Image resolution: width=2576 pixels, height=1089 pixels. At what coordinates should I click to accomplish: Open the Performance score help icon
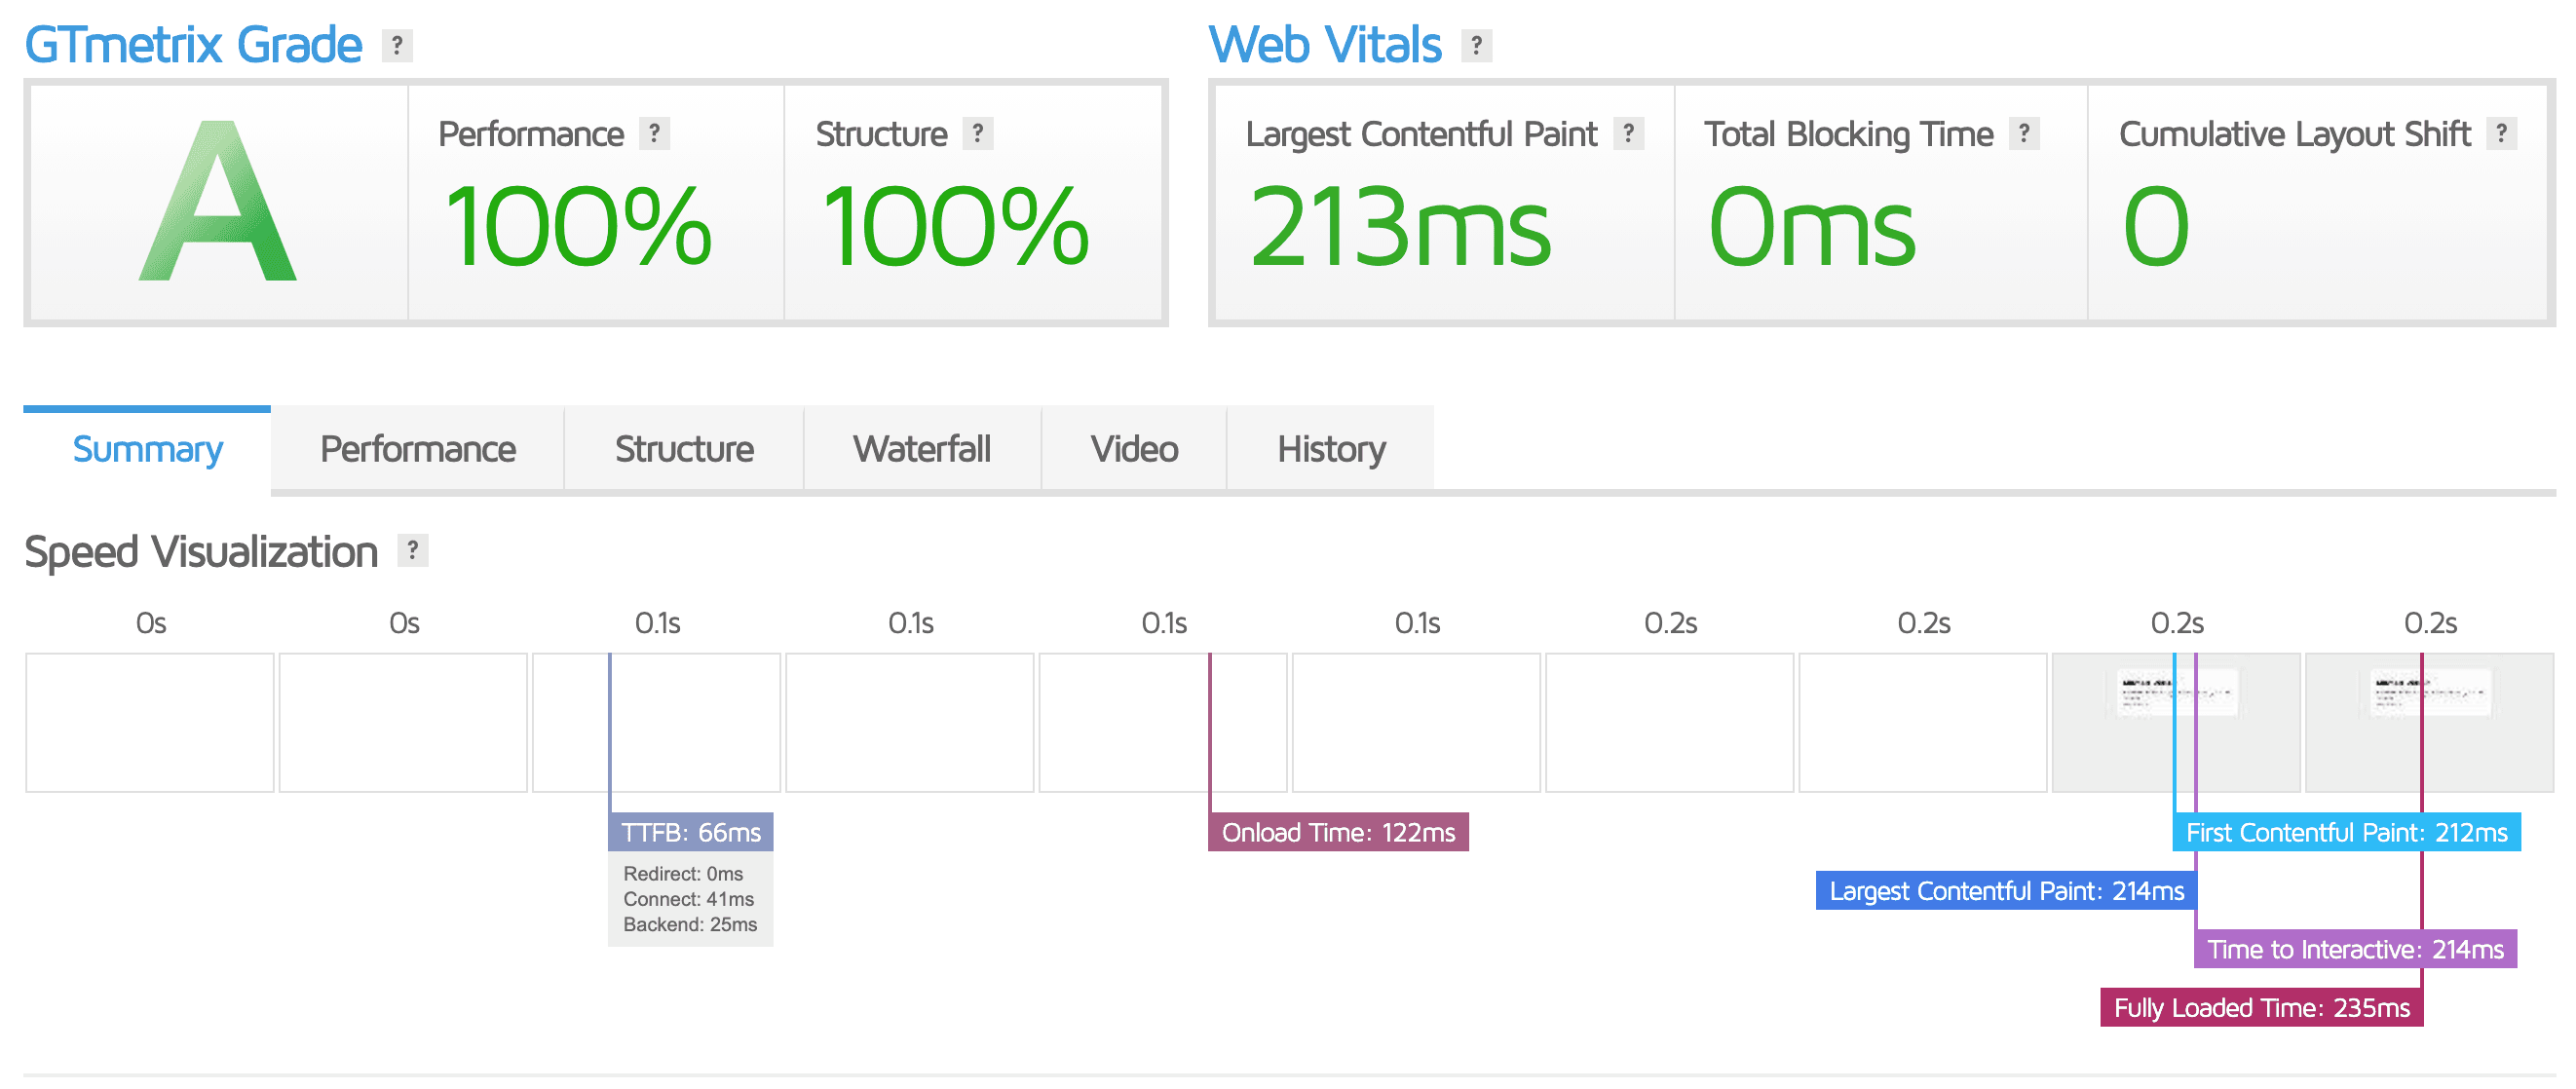(654, 133)
